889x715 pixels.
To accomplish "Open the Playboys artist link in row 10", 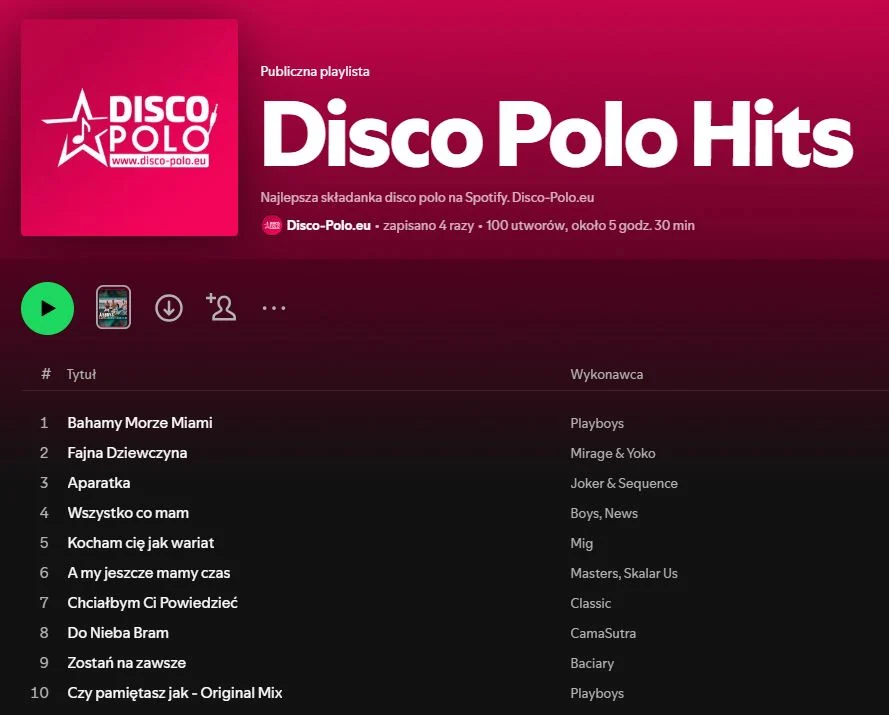I will [597, 693].
